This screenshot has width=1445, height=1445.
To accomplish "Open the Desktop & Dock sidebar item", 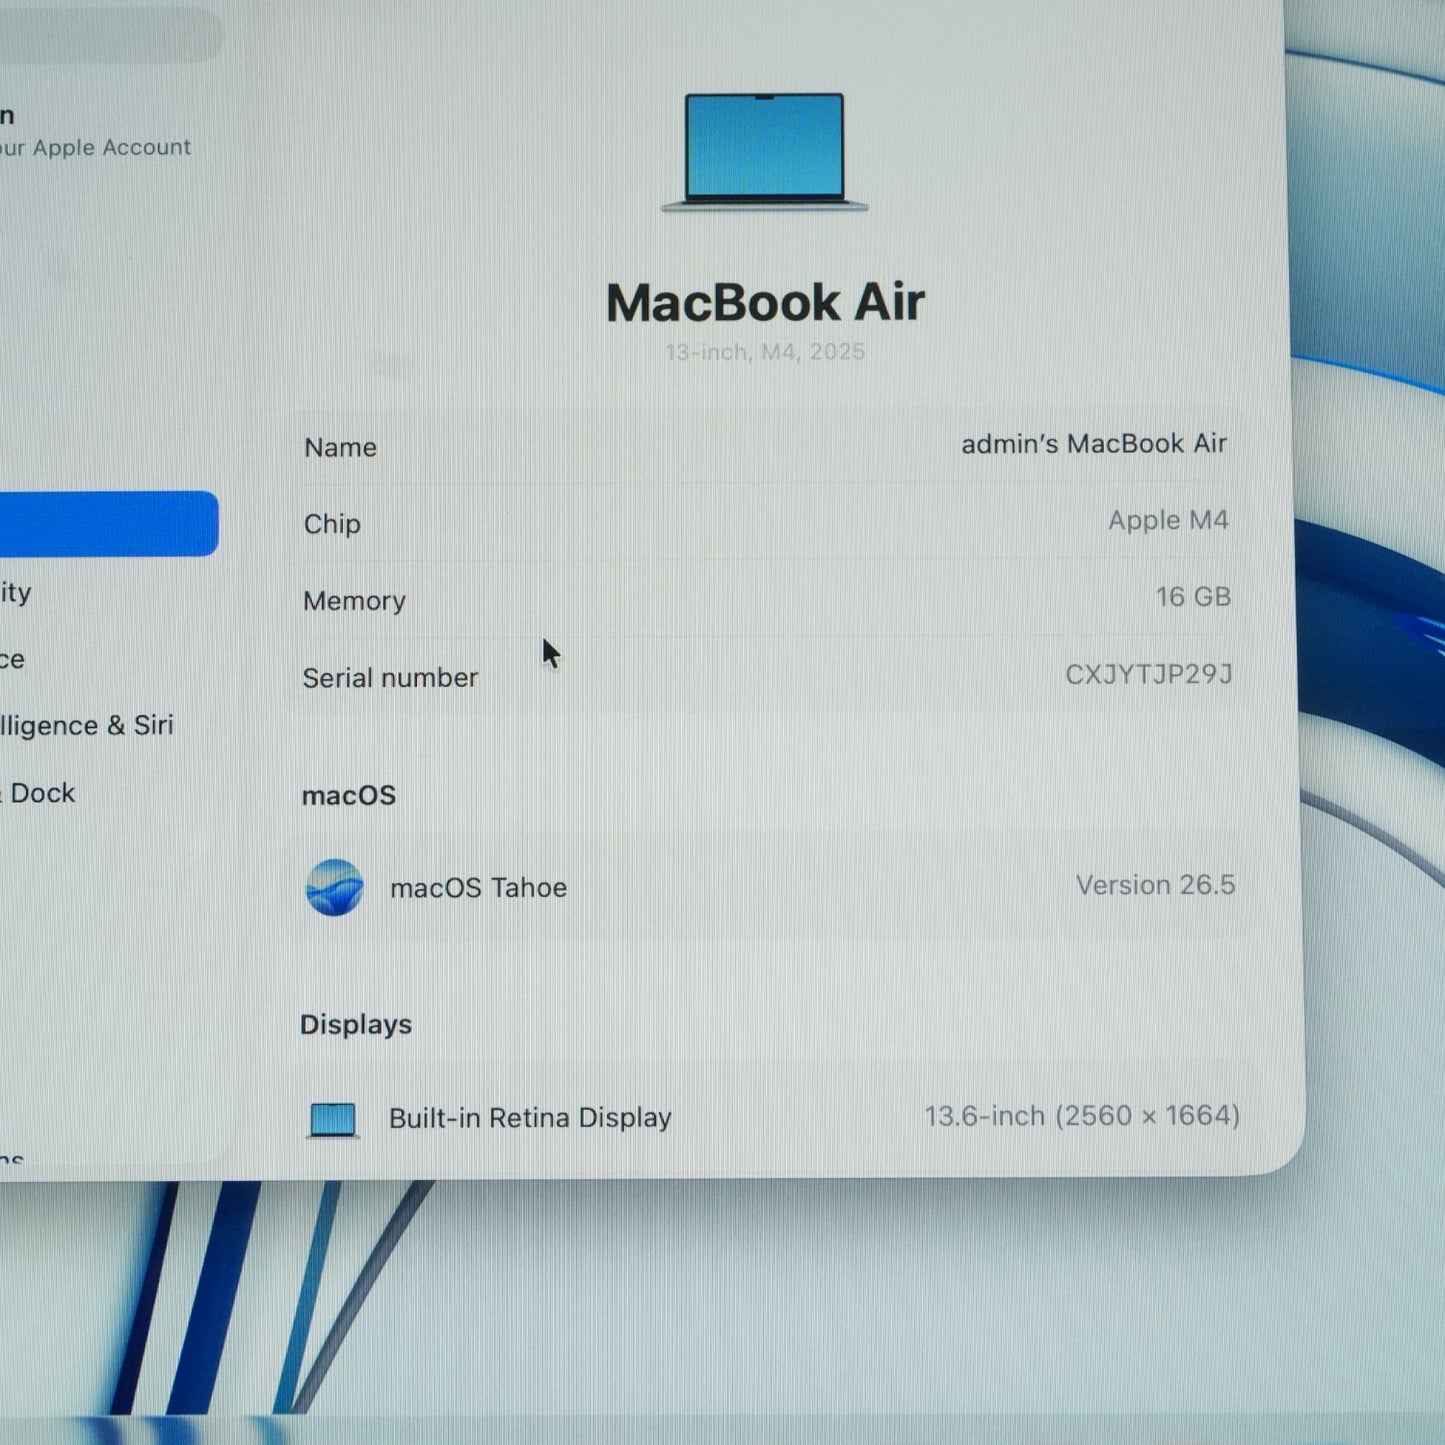I will 38,793.
